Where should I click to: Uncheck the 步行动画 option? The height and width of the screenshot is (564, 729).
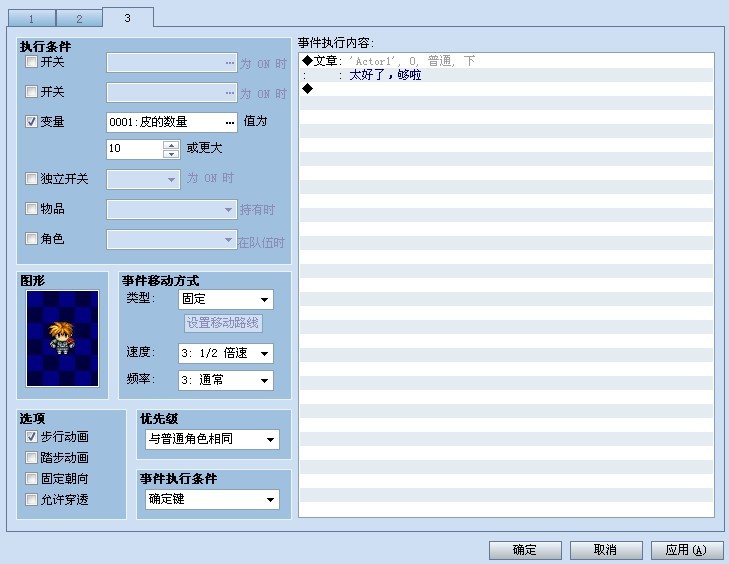[x=31, y=437]
